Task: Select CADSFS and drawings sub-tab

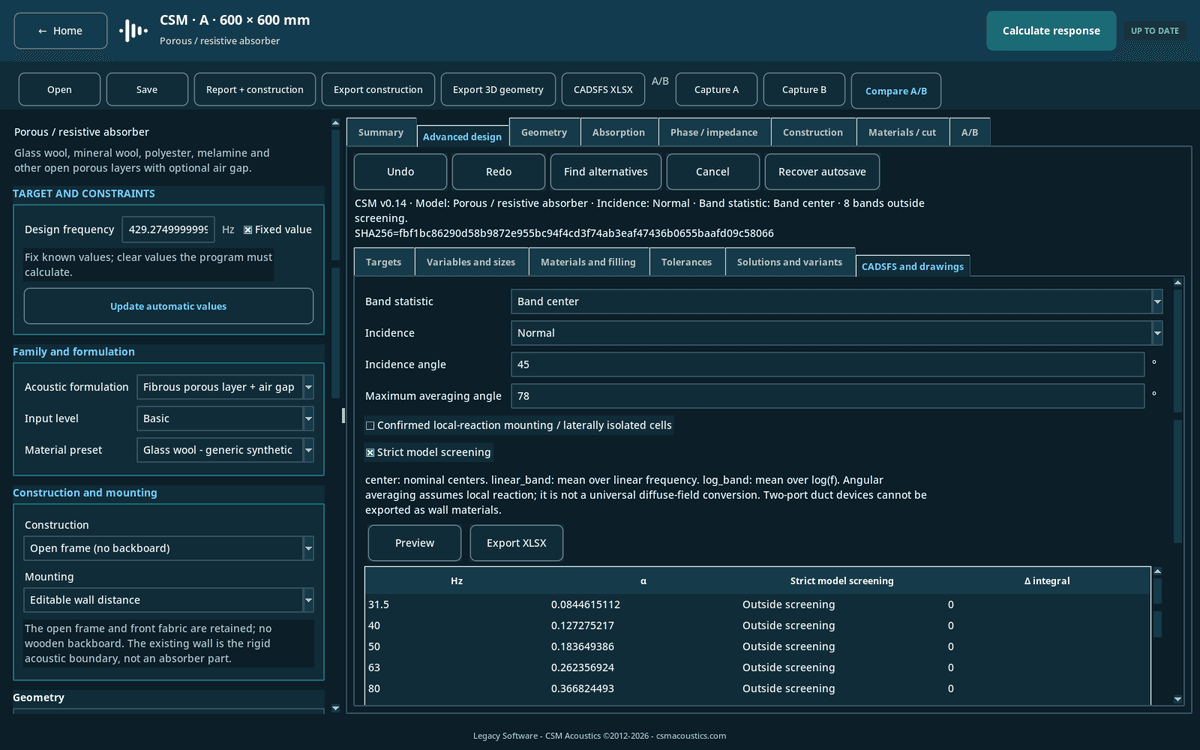Action: click(913, 266)
